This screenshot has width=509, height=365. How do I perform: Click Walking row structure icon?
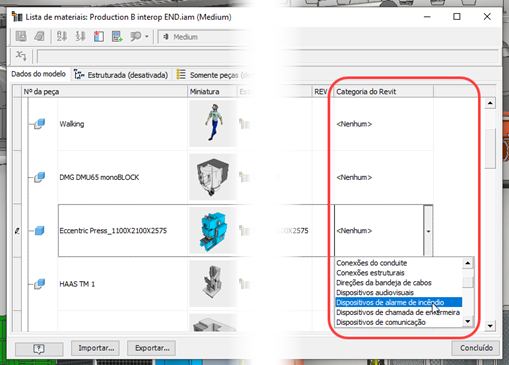245,124
